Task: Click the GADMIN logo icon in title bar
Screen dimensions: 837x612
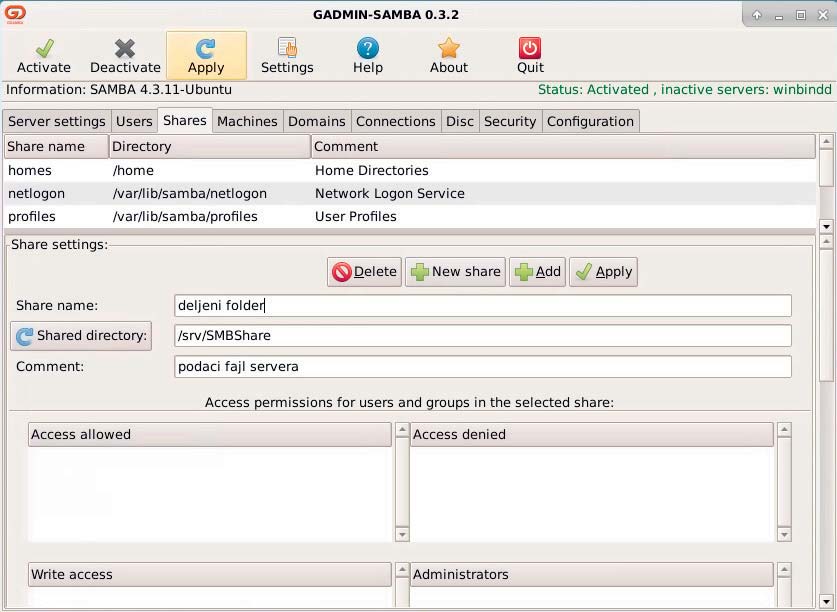Action: pos(14,14)
